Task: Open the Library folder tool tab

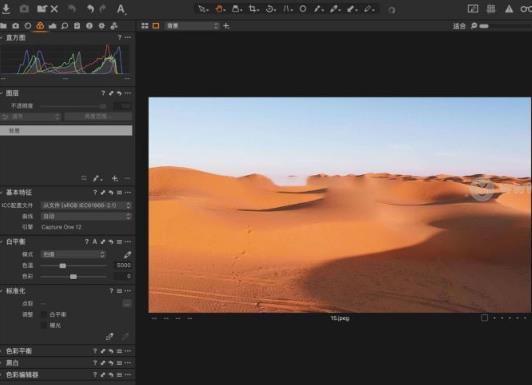Action: [3, 26]
